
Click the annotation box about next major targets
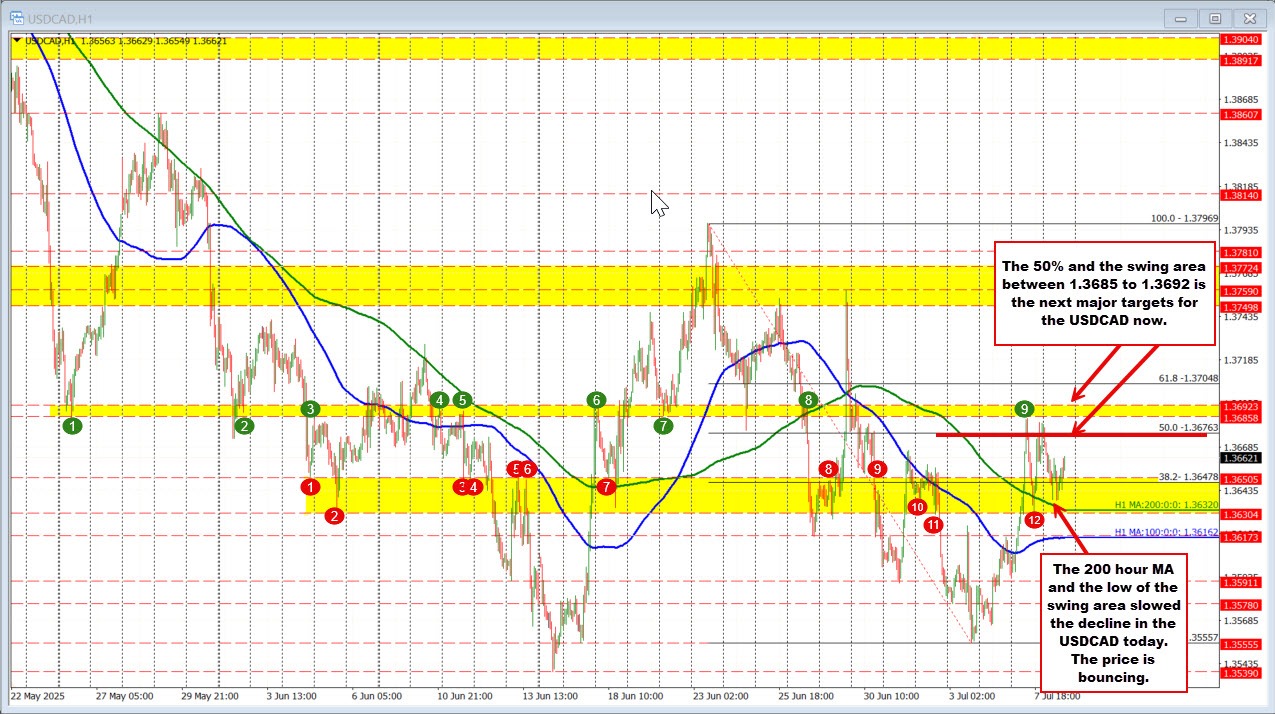tap(1104, 294)
